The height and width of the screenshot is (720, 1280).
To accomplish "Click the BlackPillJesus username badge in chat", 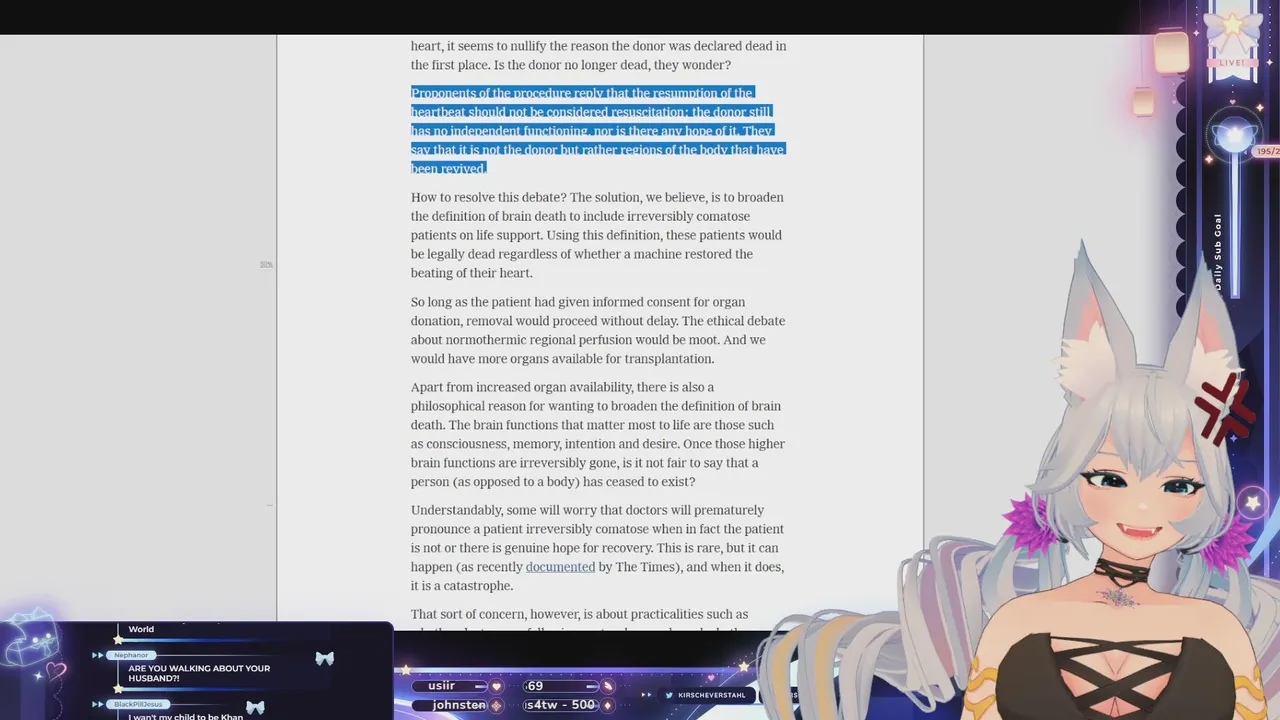I will pos(138,704).
